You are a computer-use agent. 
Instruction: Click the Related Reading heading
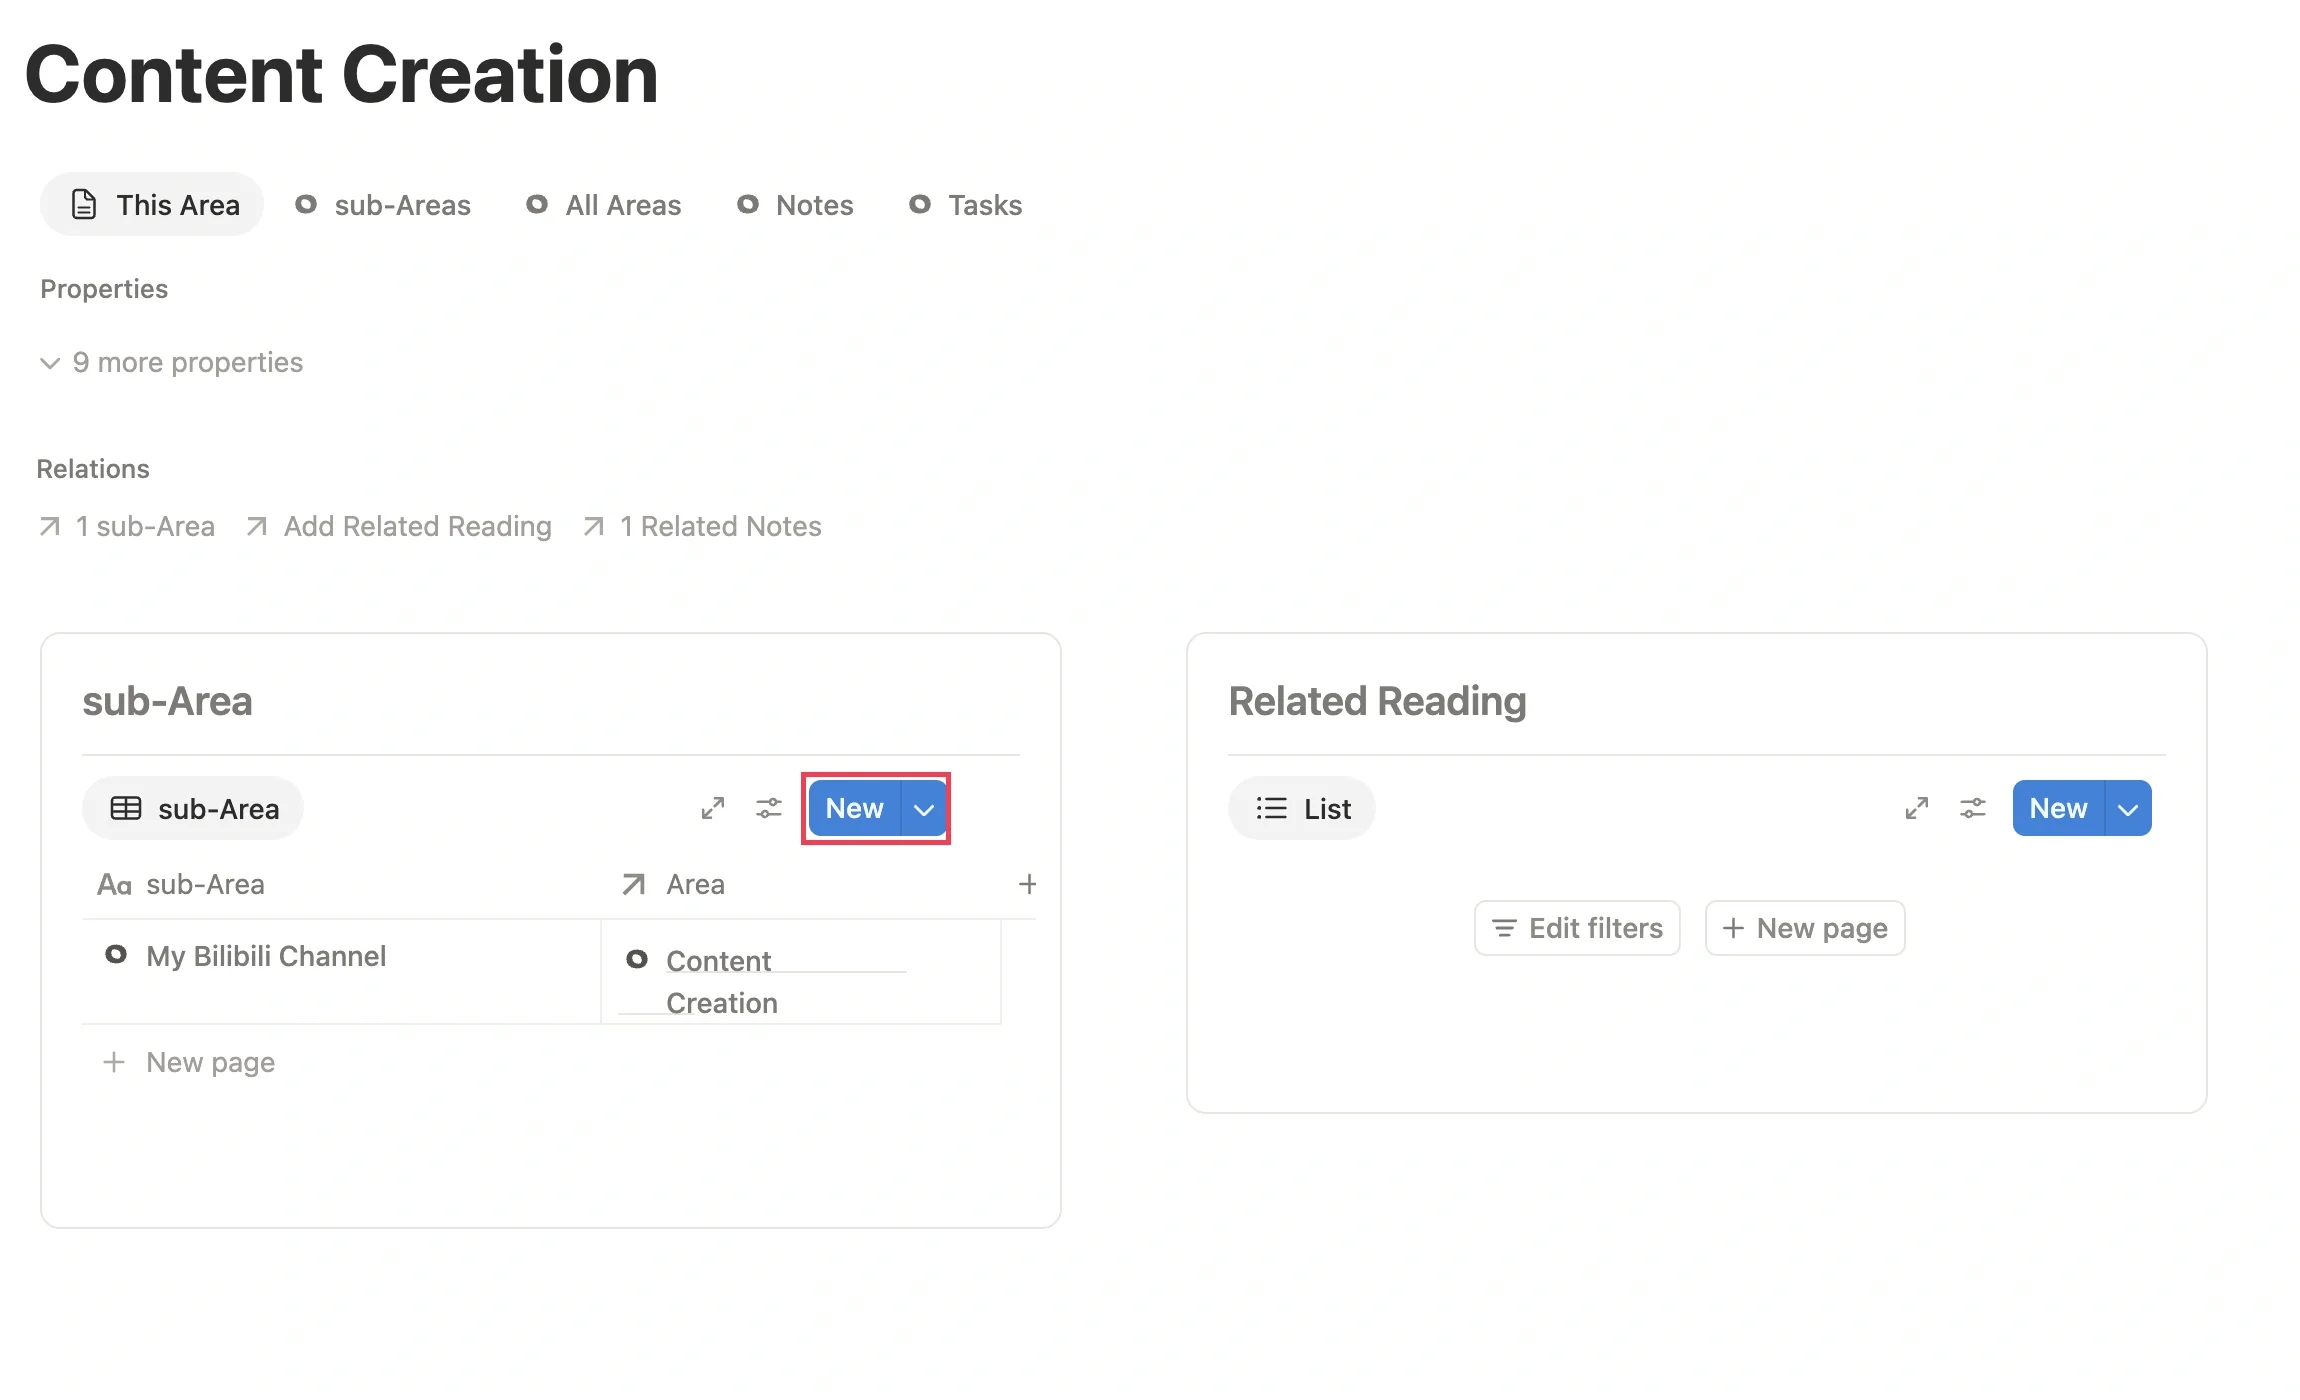coord(1377,701)
